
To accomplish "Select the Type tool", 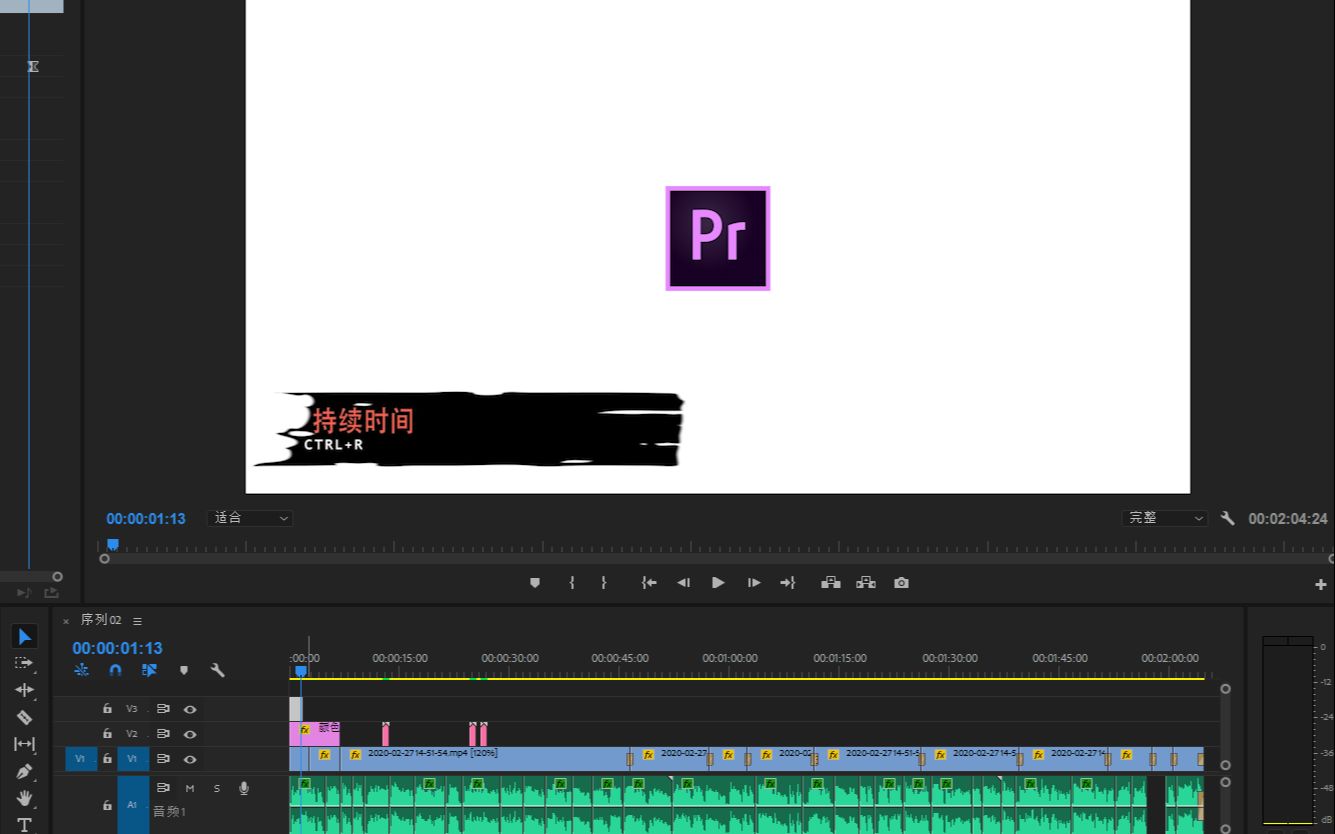I will (24, 824).
